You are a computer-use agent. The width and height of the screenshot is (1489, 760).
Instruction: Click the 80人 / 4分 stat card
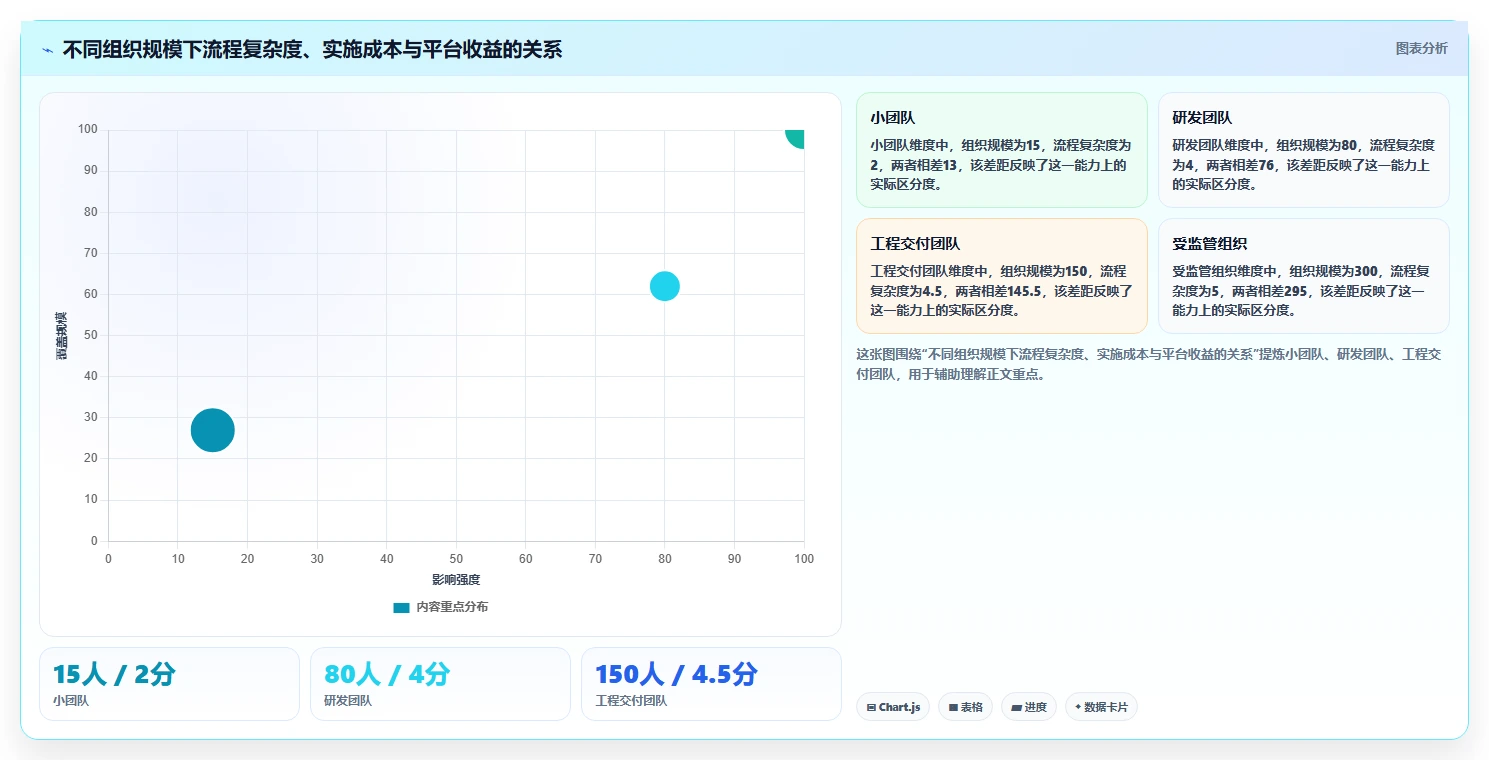click(x=440, y=684)
